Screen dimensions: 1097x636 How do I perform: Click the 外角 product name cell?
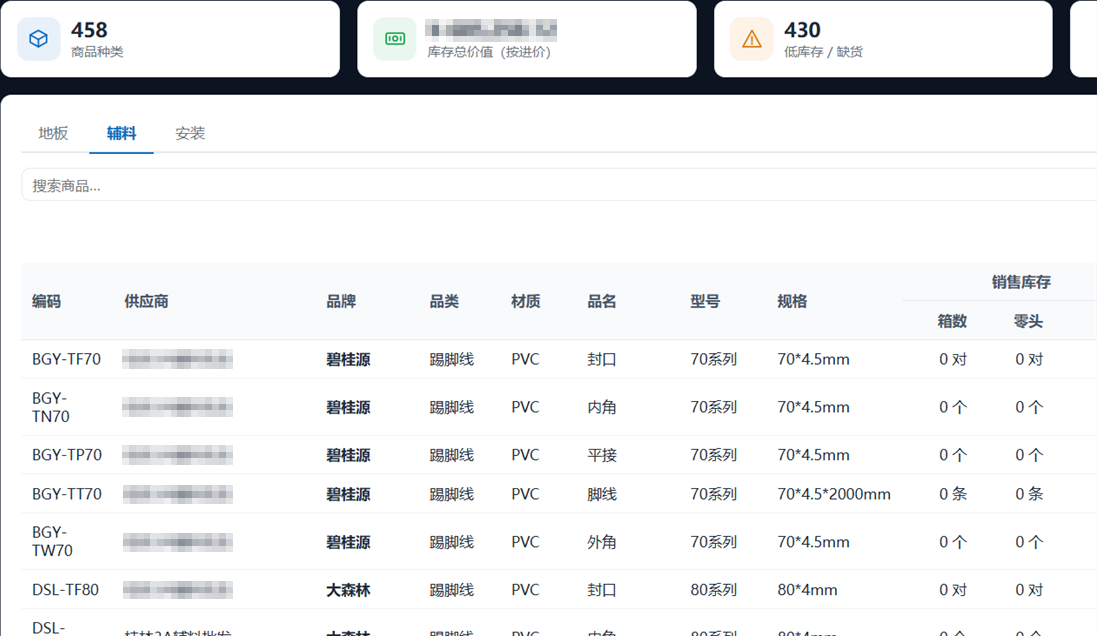click(602, 542)
